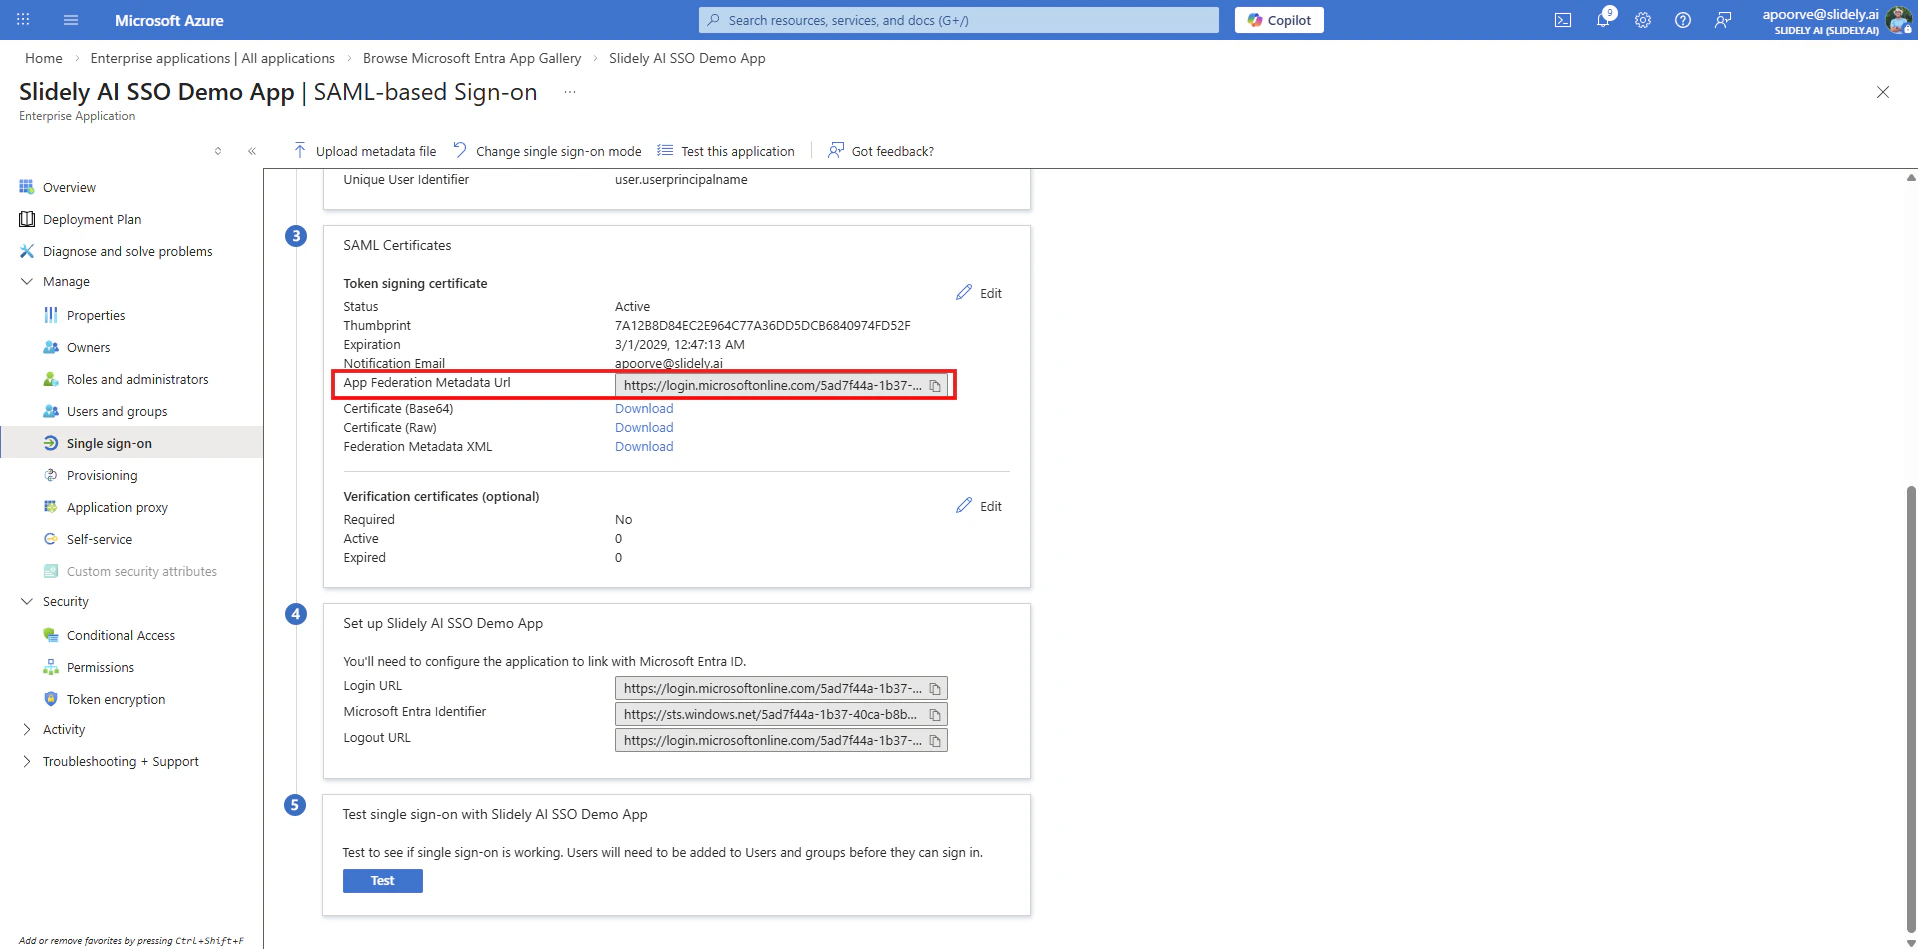This screenshot has width=1918, height=949.
Task: Open the notifications bell icon
Action: pos(1603,20)
